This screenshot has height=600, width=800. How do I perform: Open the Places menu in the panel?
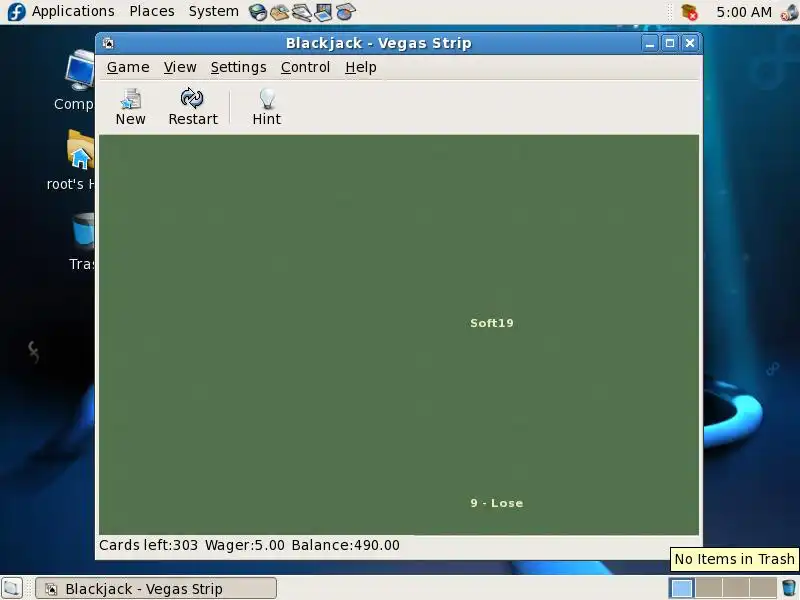[152, 11]
